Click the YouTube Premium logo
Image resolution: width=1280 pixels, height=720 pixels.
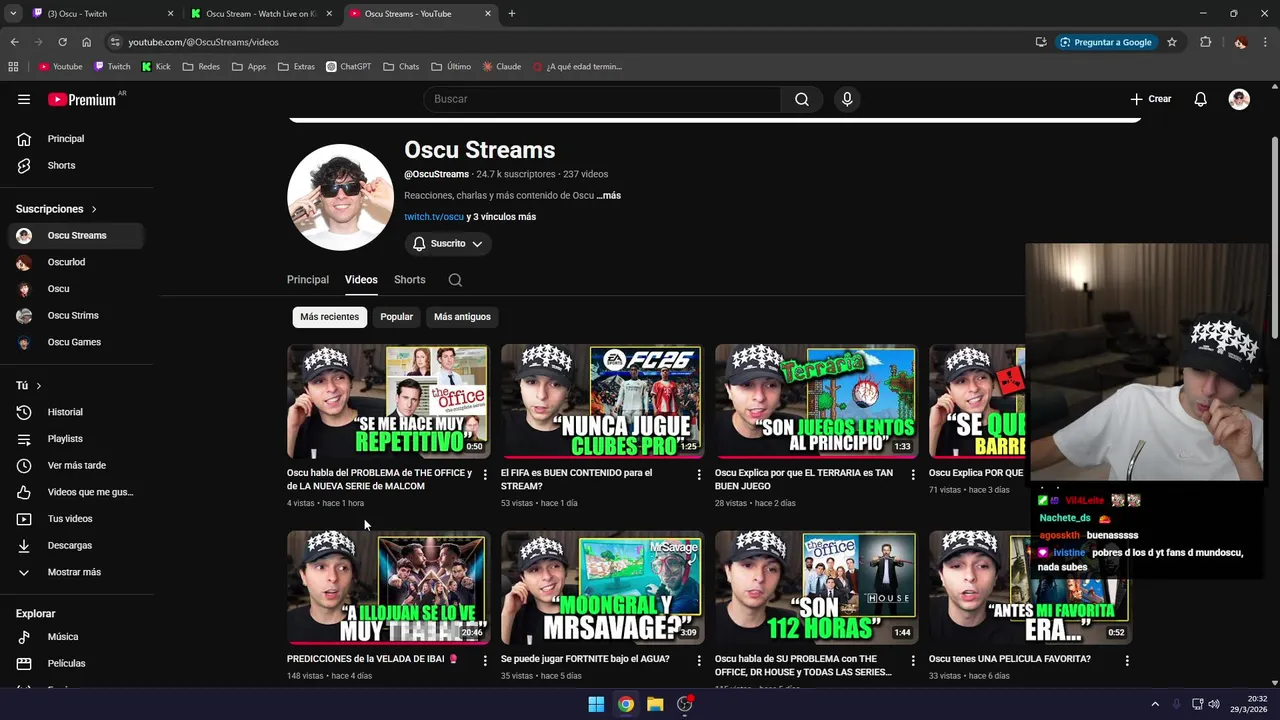[84, 99]
